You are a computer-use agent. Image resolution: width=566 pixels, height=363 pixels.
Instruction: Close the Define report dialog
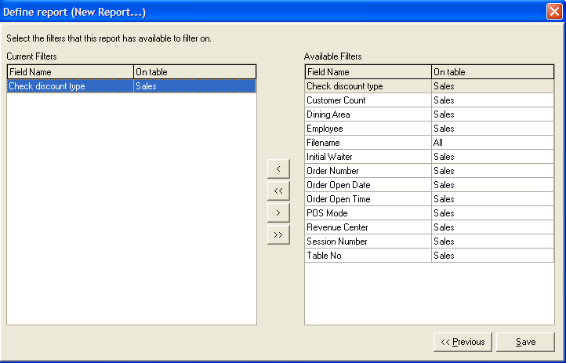554,12
